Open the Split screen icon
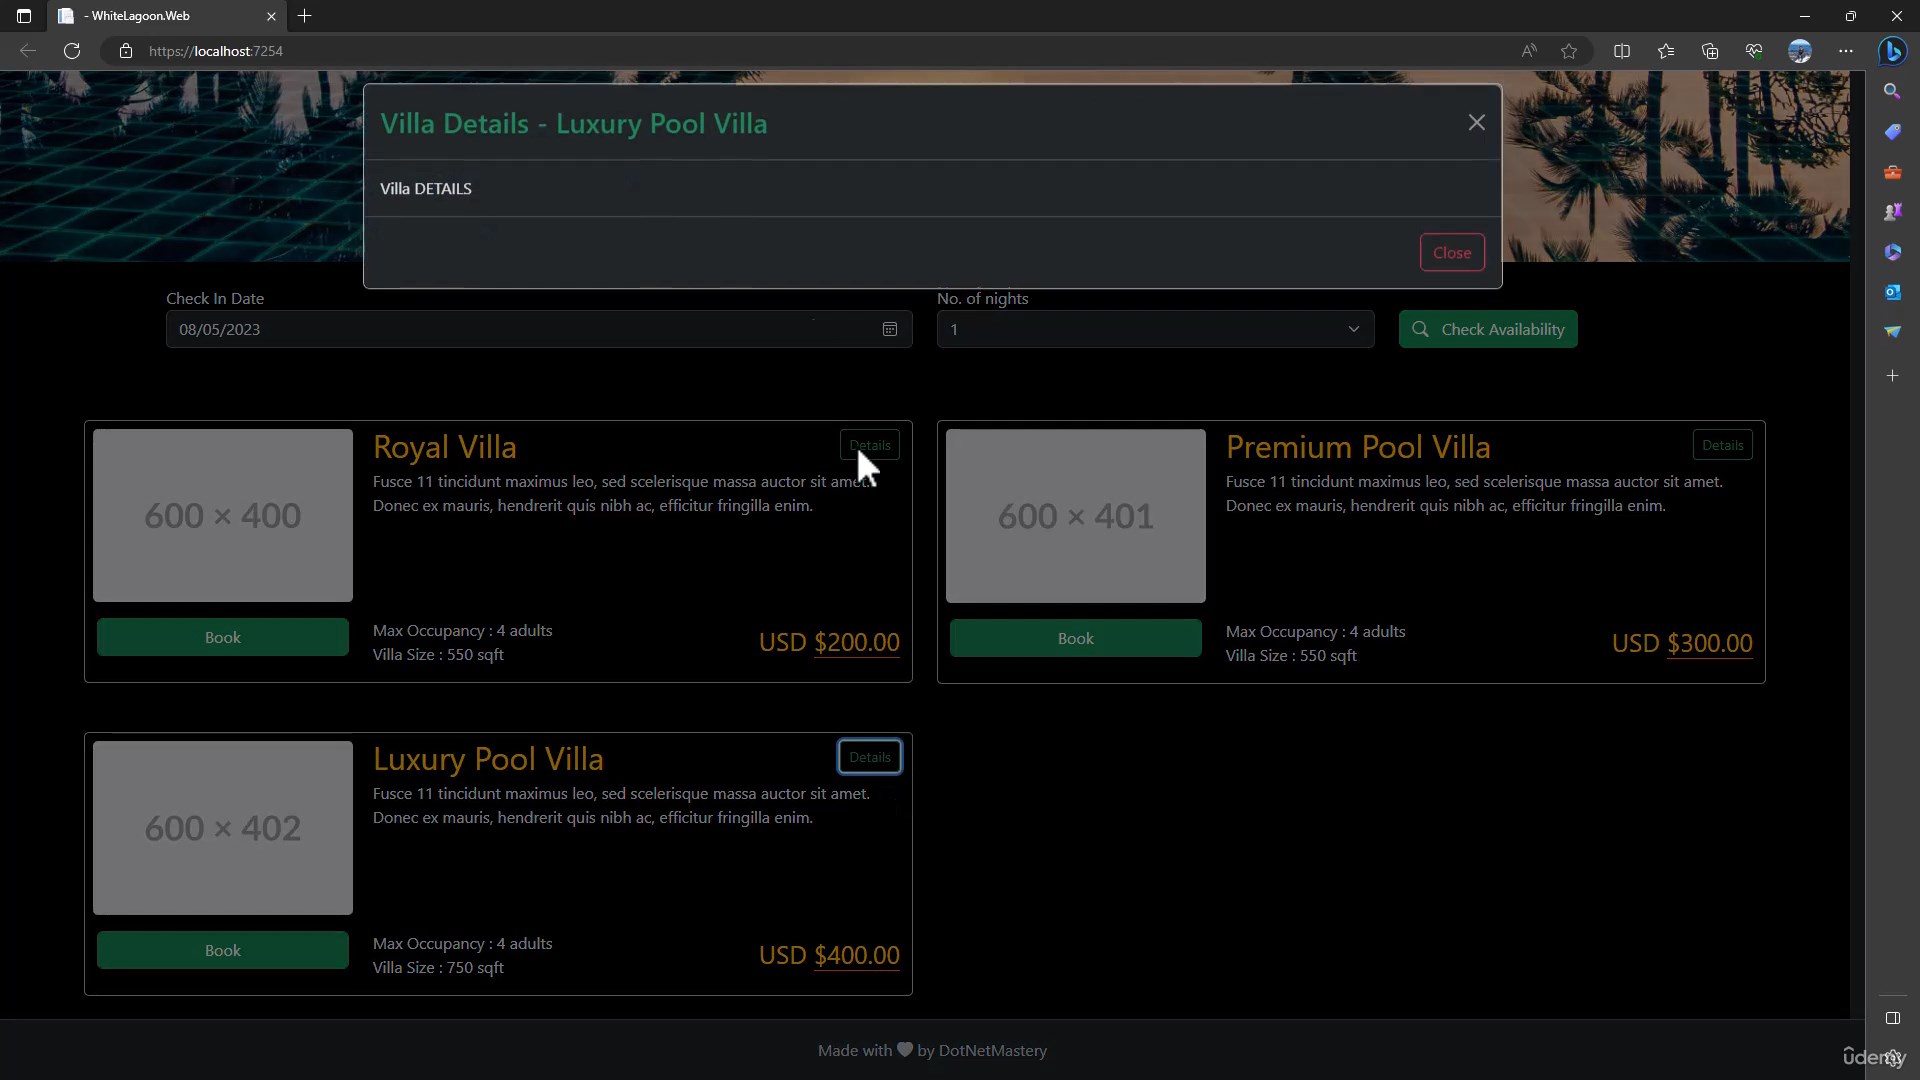Screen dimensions: 1920x1080 pyautogui.click(x=1622, y=51)
